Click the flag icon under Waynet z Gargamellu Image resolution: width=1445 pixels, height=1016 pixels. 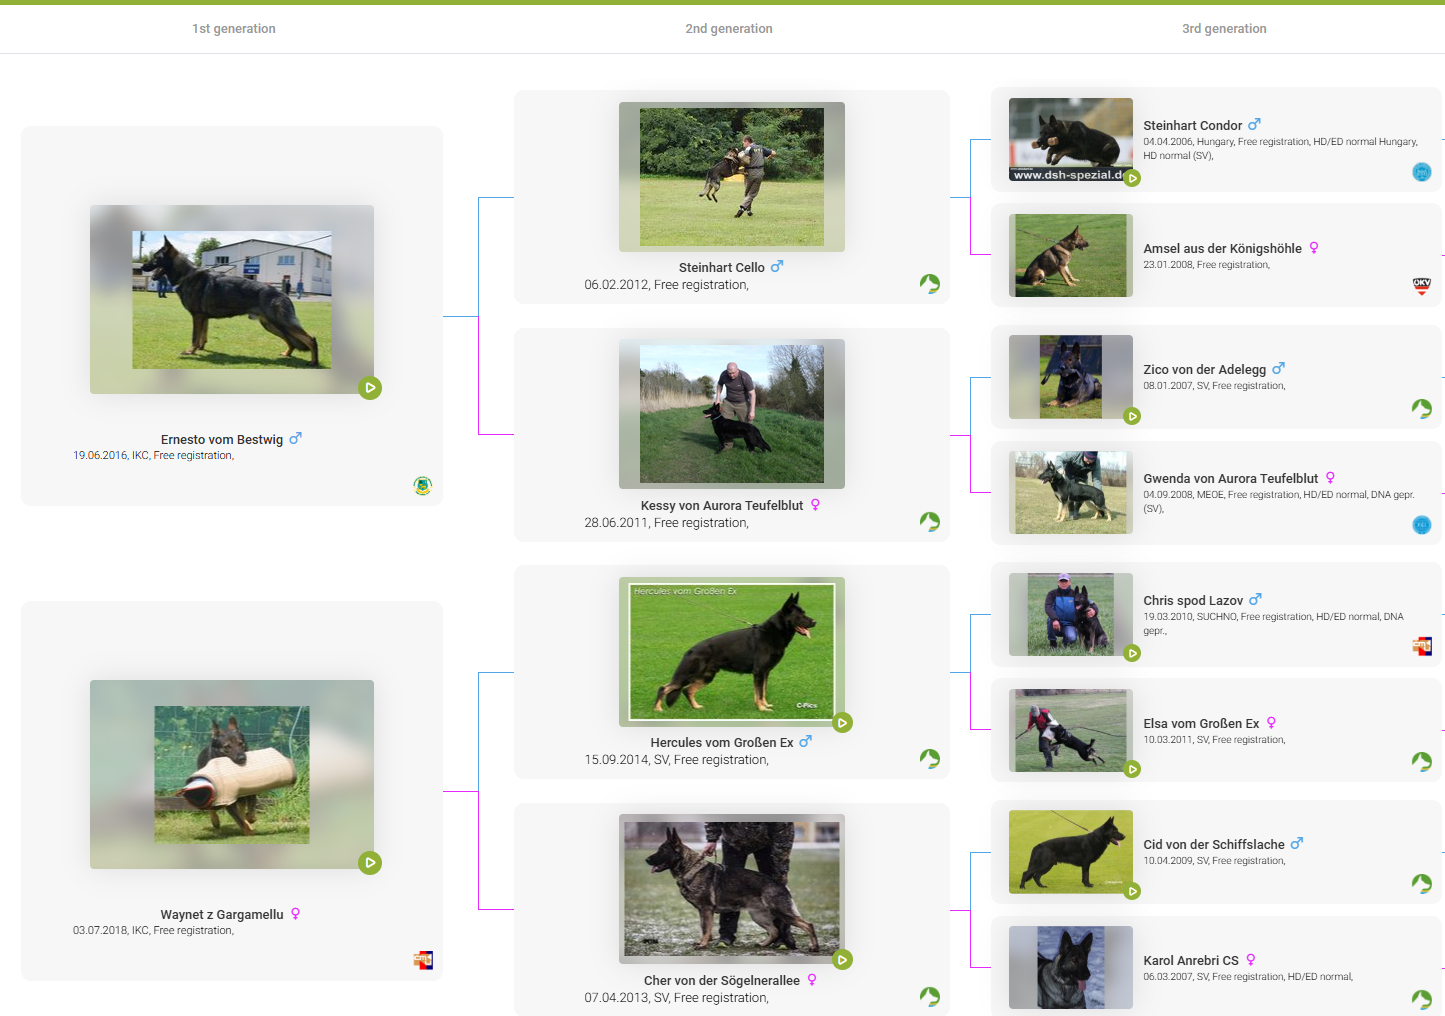(423, 961)
